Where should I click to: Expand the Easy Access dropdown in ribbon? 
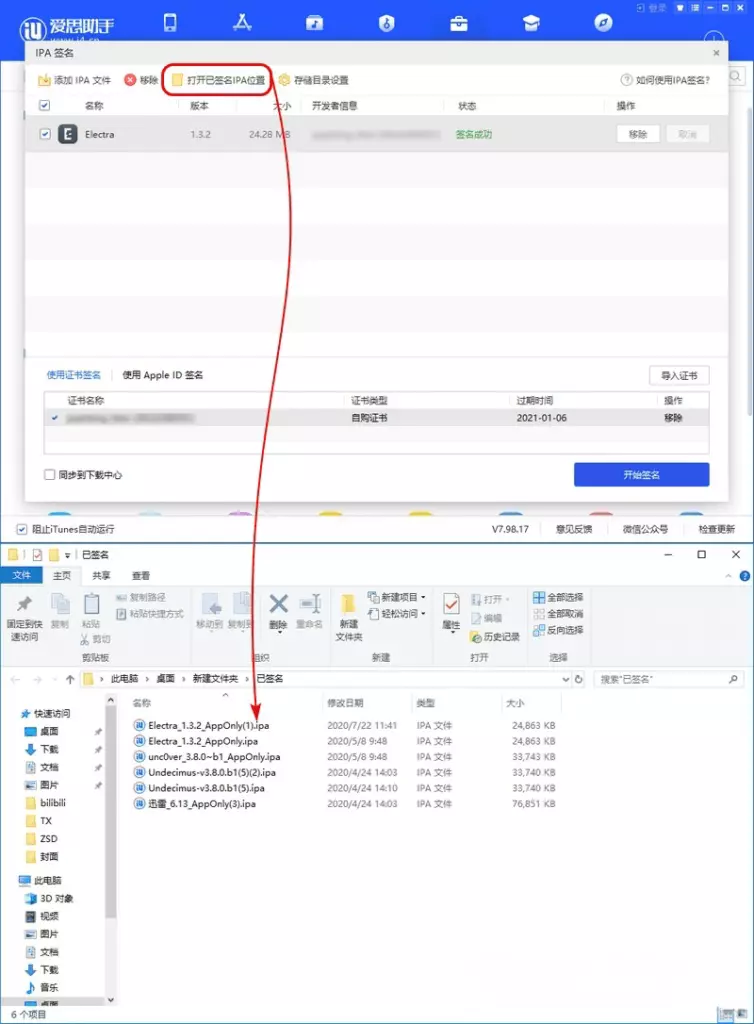click(x=423, y=614)
